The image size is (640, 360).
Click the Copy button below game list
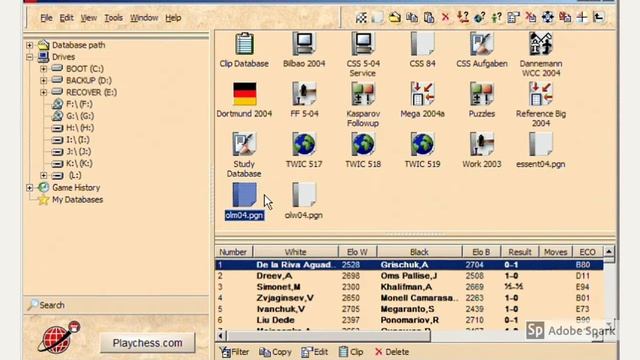point(275,352)
